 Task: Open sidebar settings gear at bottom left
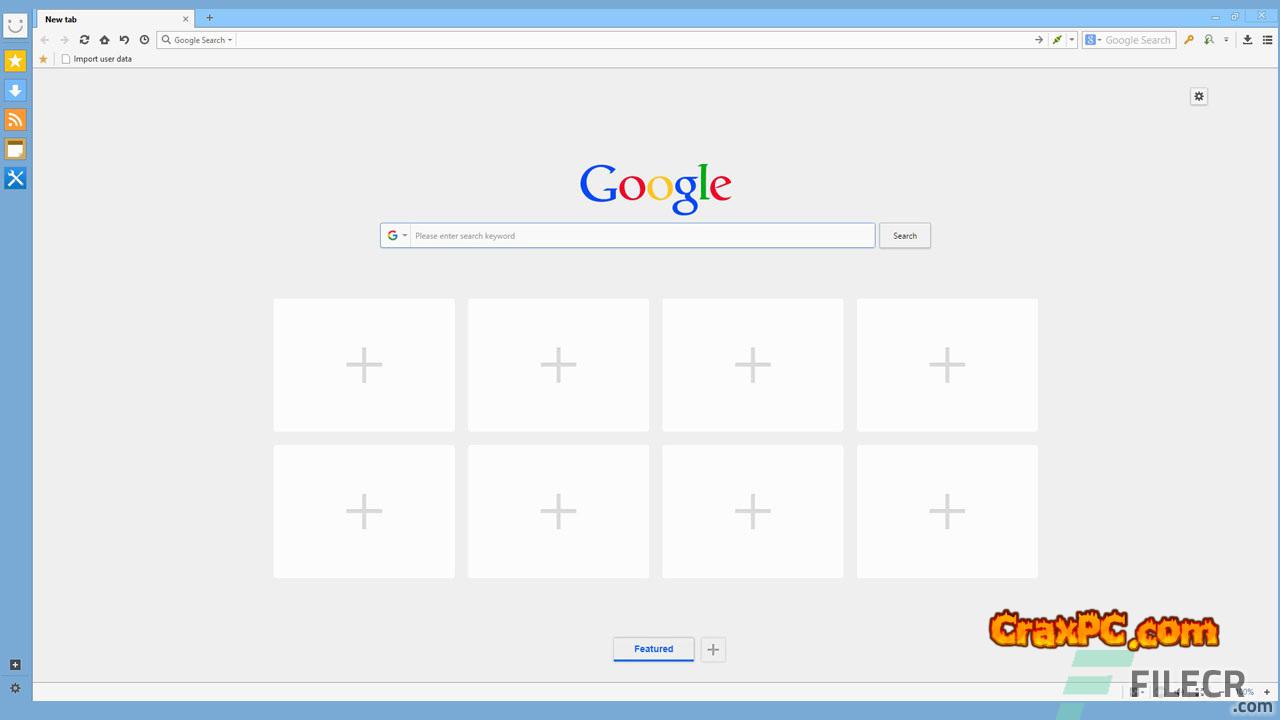click(x=15, y=689)
